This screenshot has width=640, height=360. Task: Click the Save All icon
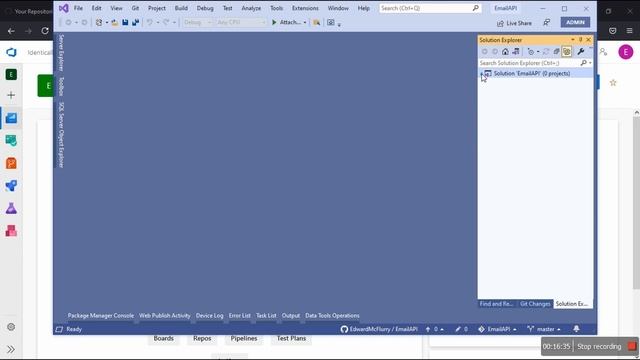click(x=135, y=22)
